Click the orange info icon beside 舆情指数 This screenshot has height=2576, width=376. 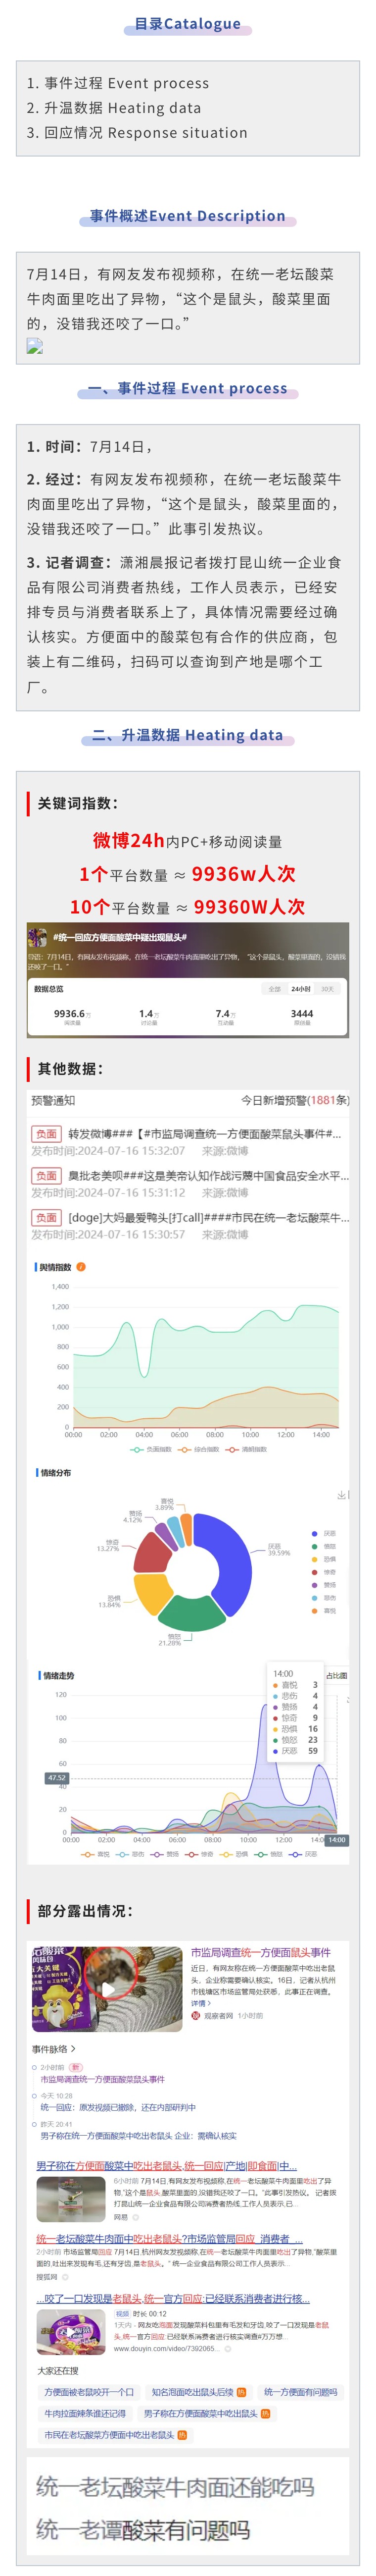pyautogui.click(x=81, y=1266)
